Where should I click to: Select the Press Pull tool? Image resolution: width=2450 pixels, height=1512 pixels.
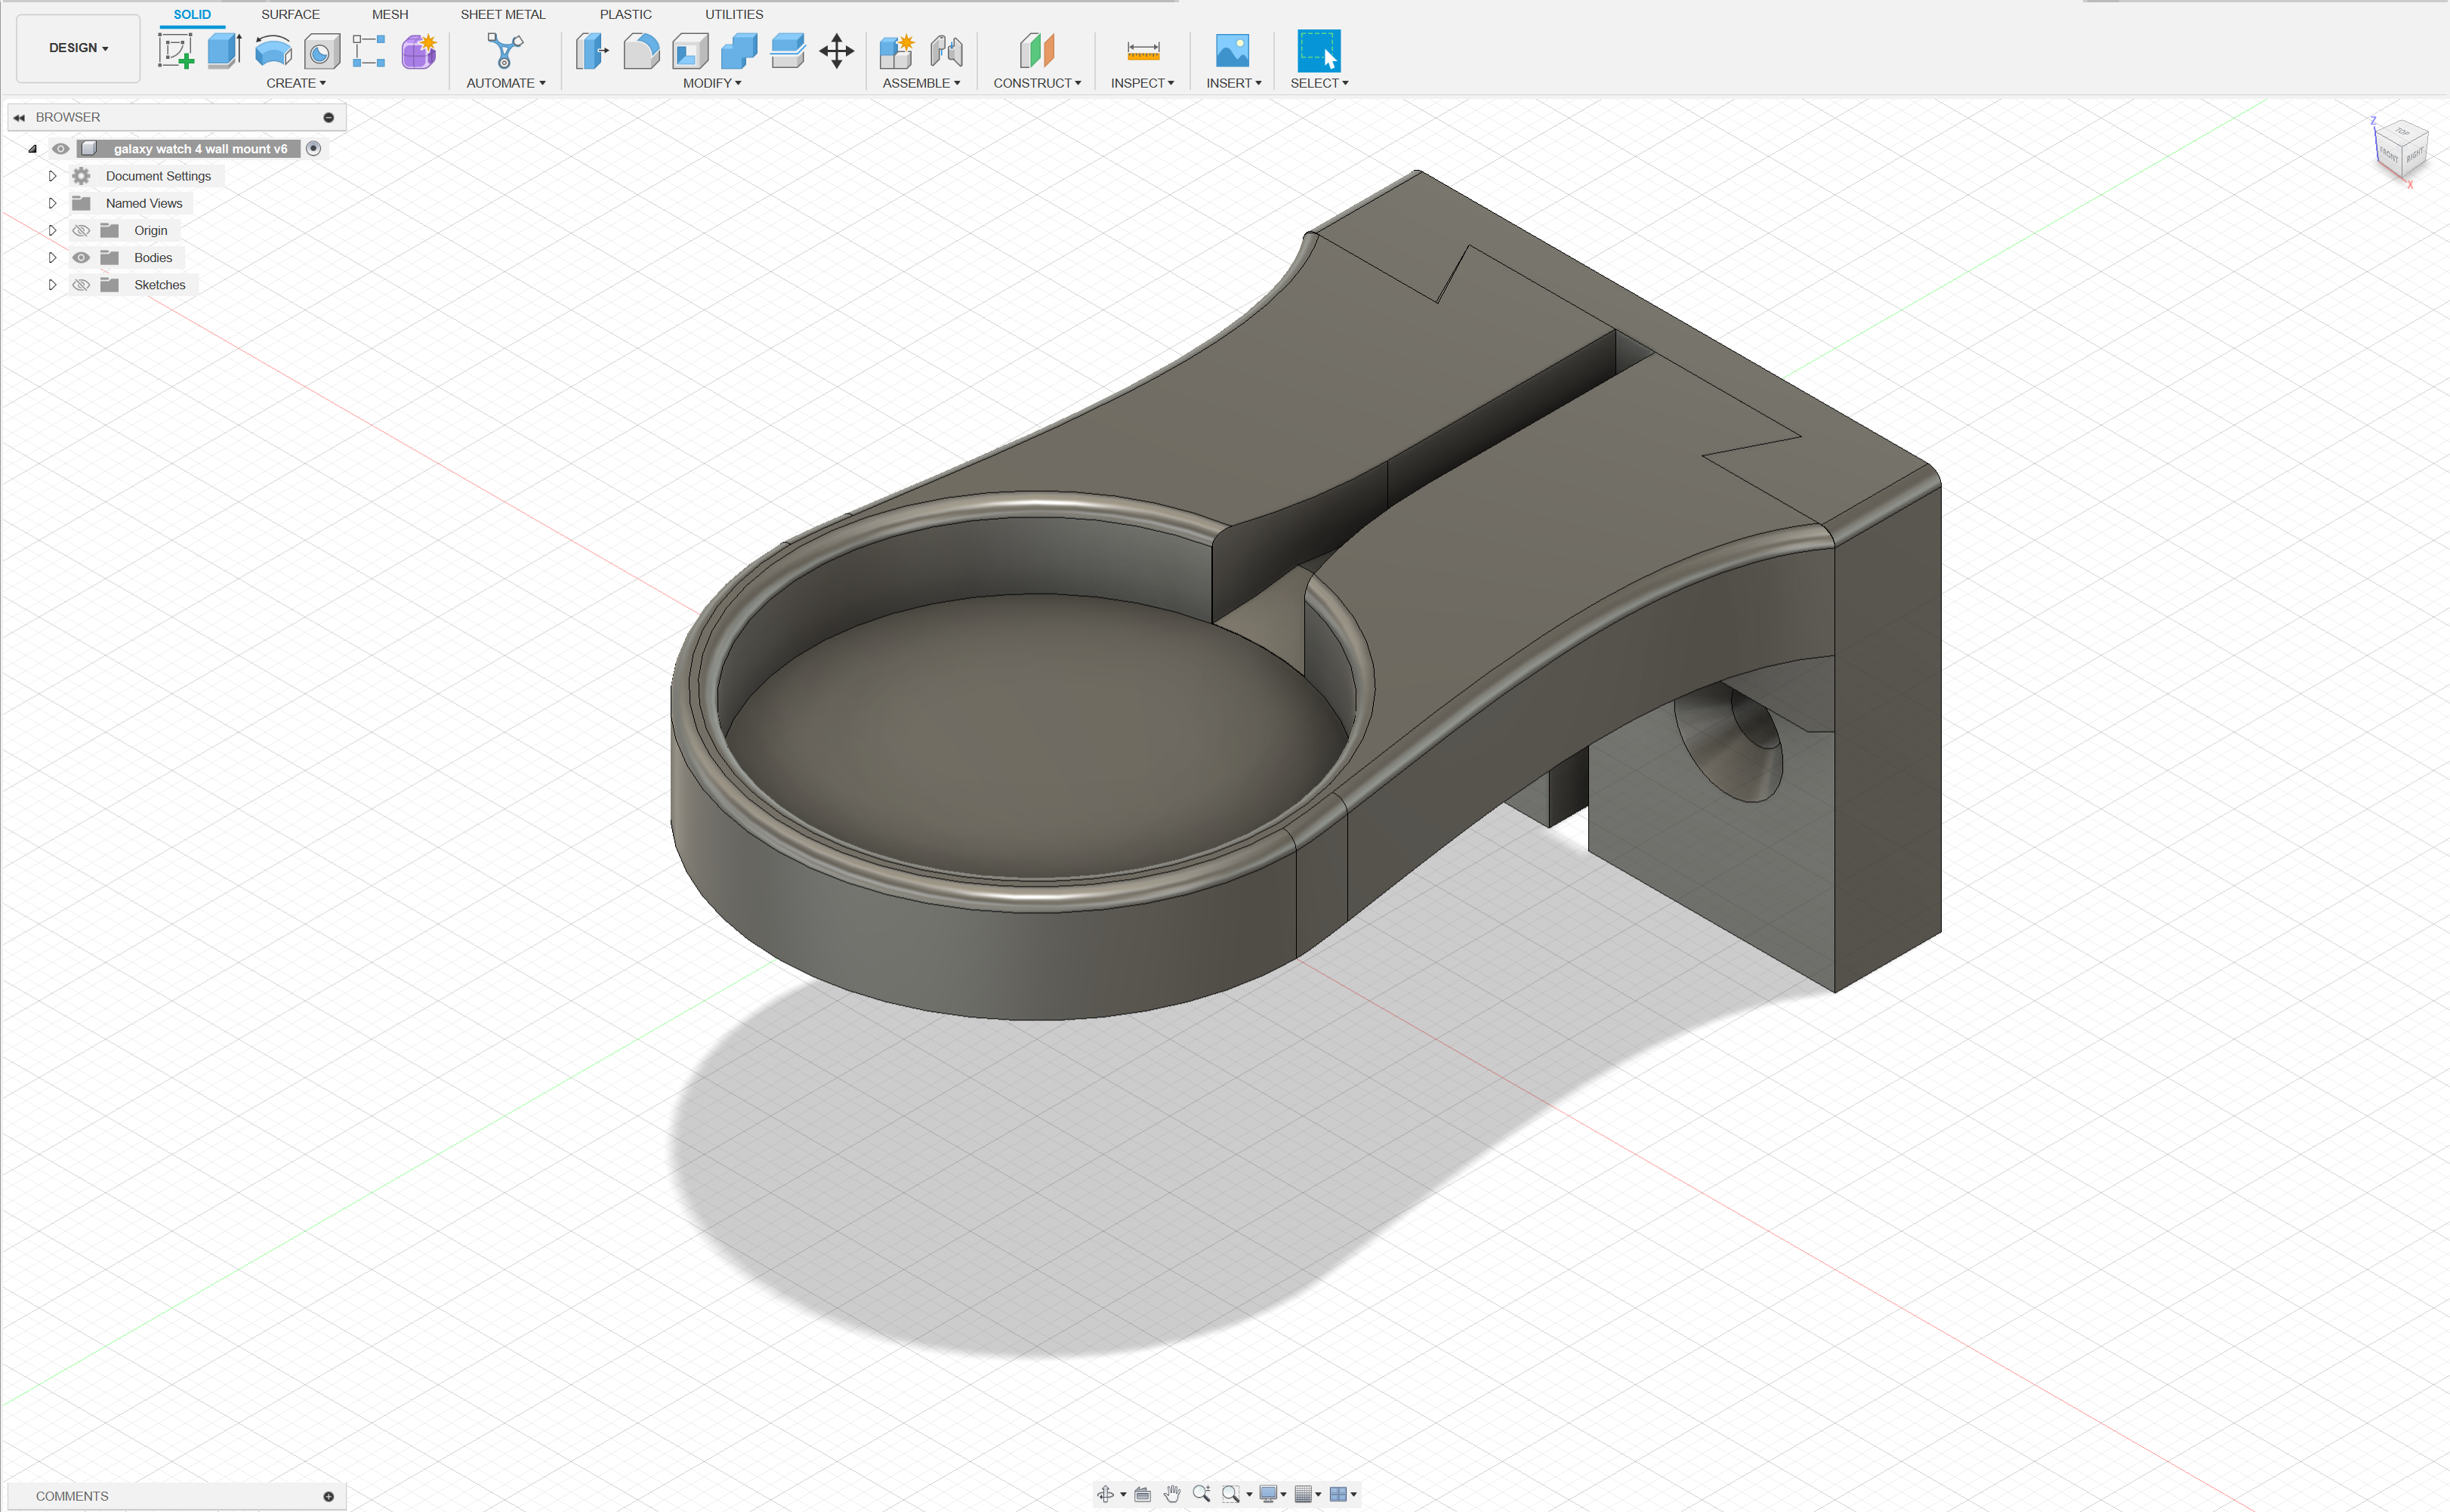(x=592, y=50)
